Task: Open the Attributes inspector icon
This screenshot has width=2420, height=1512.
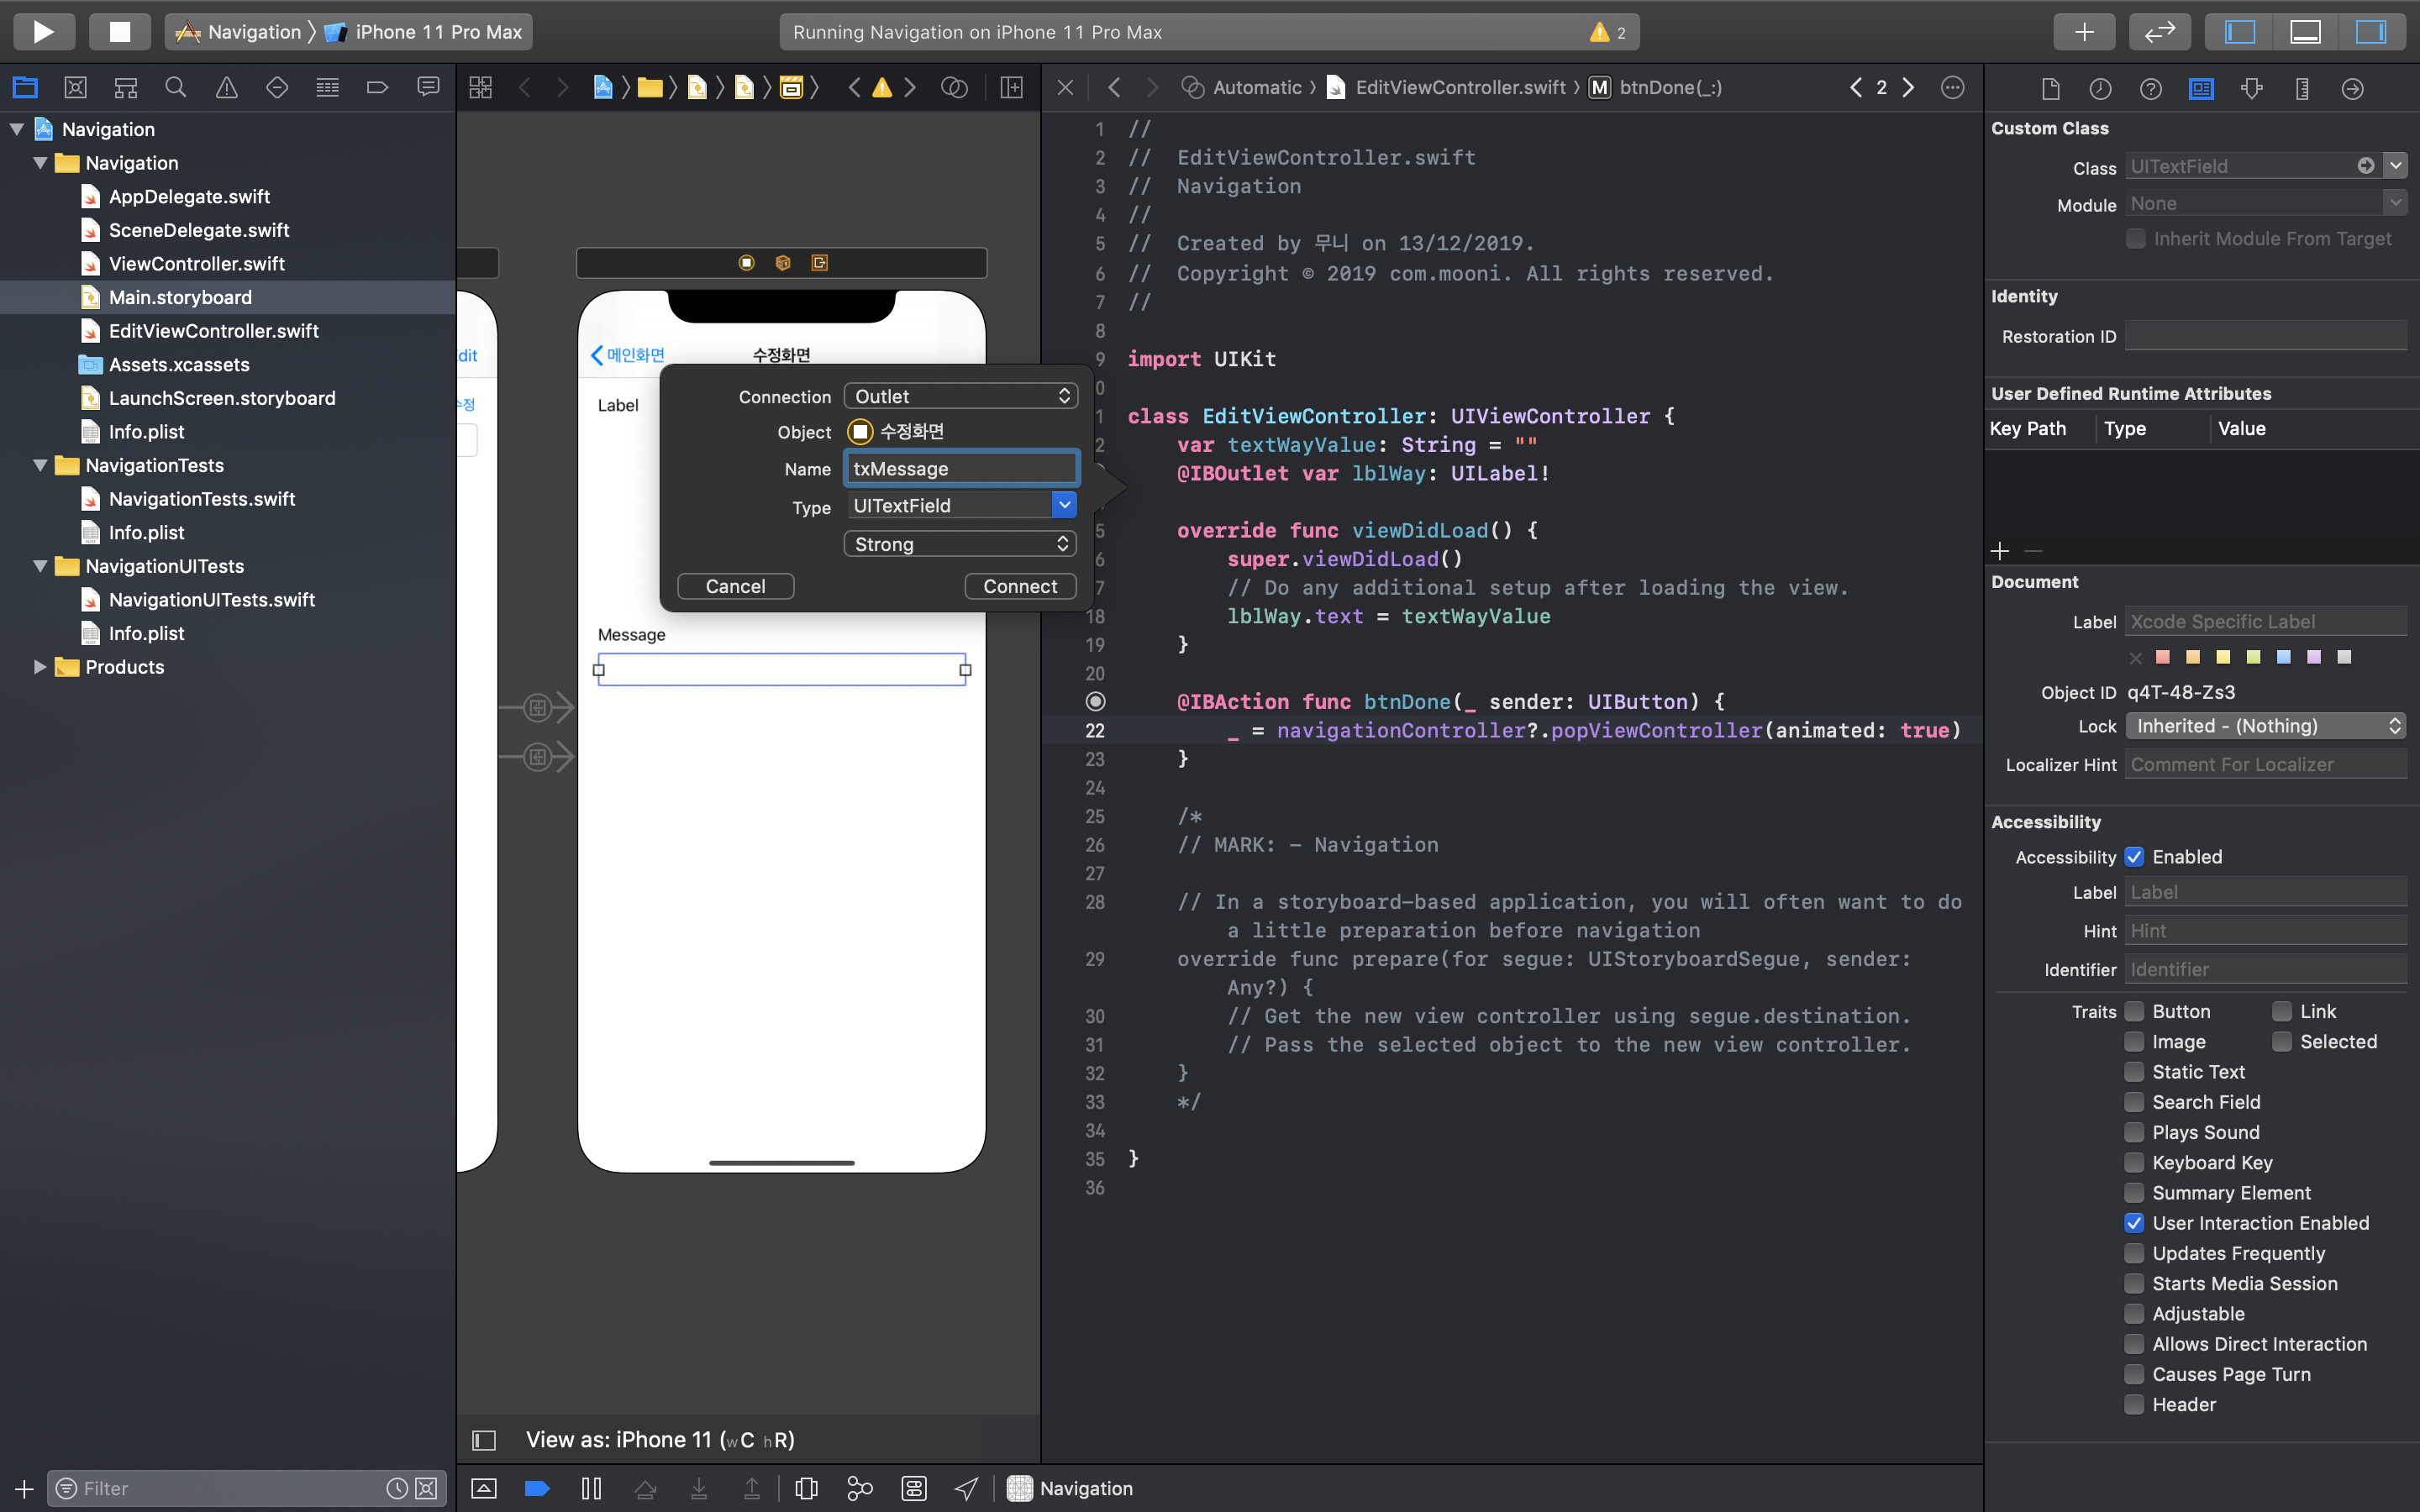Action: [x=2251, y=88]
